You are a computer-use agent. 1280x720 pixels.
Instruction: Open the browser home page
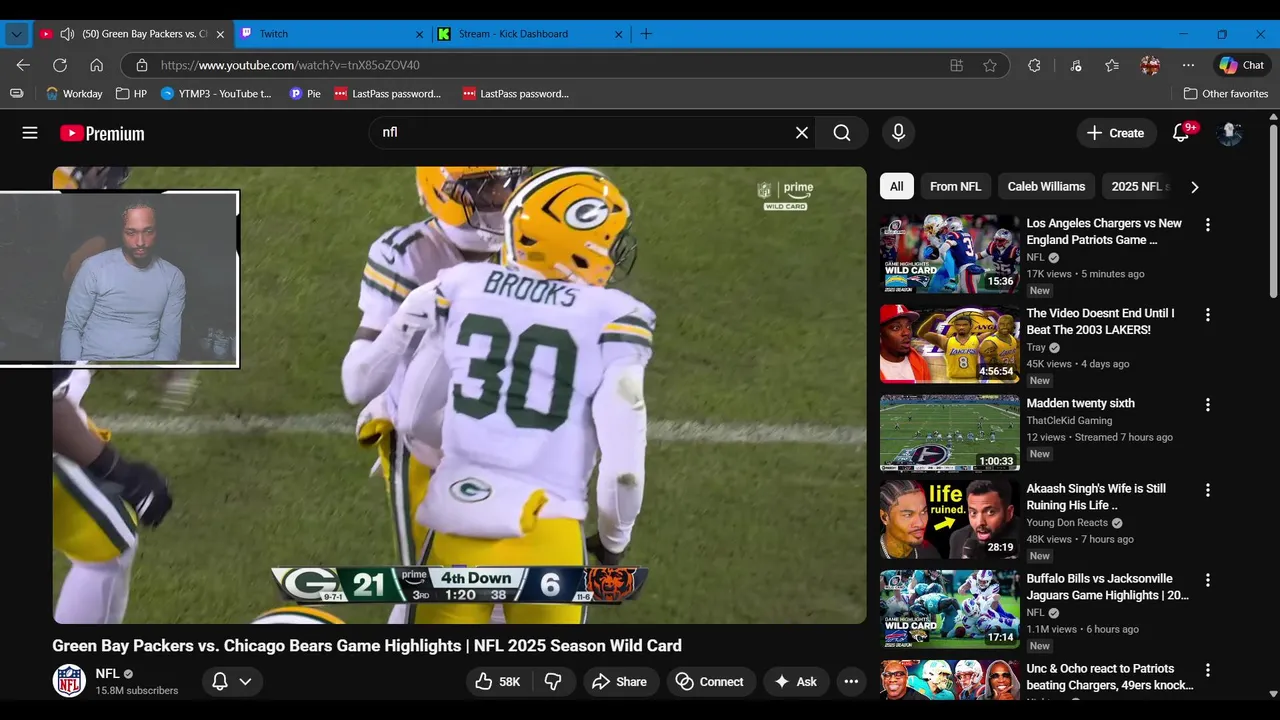pyautogui.click(x=97, y=65)
